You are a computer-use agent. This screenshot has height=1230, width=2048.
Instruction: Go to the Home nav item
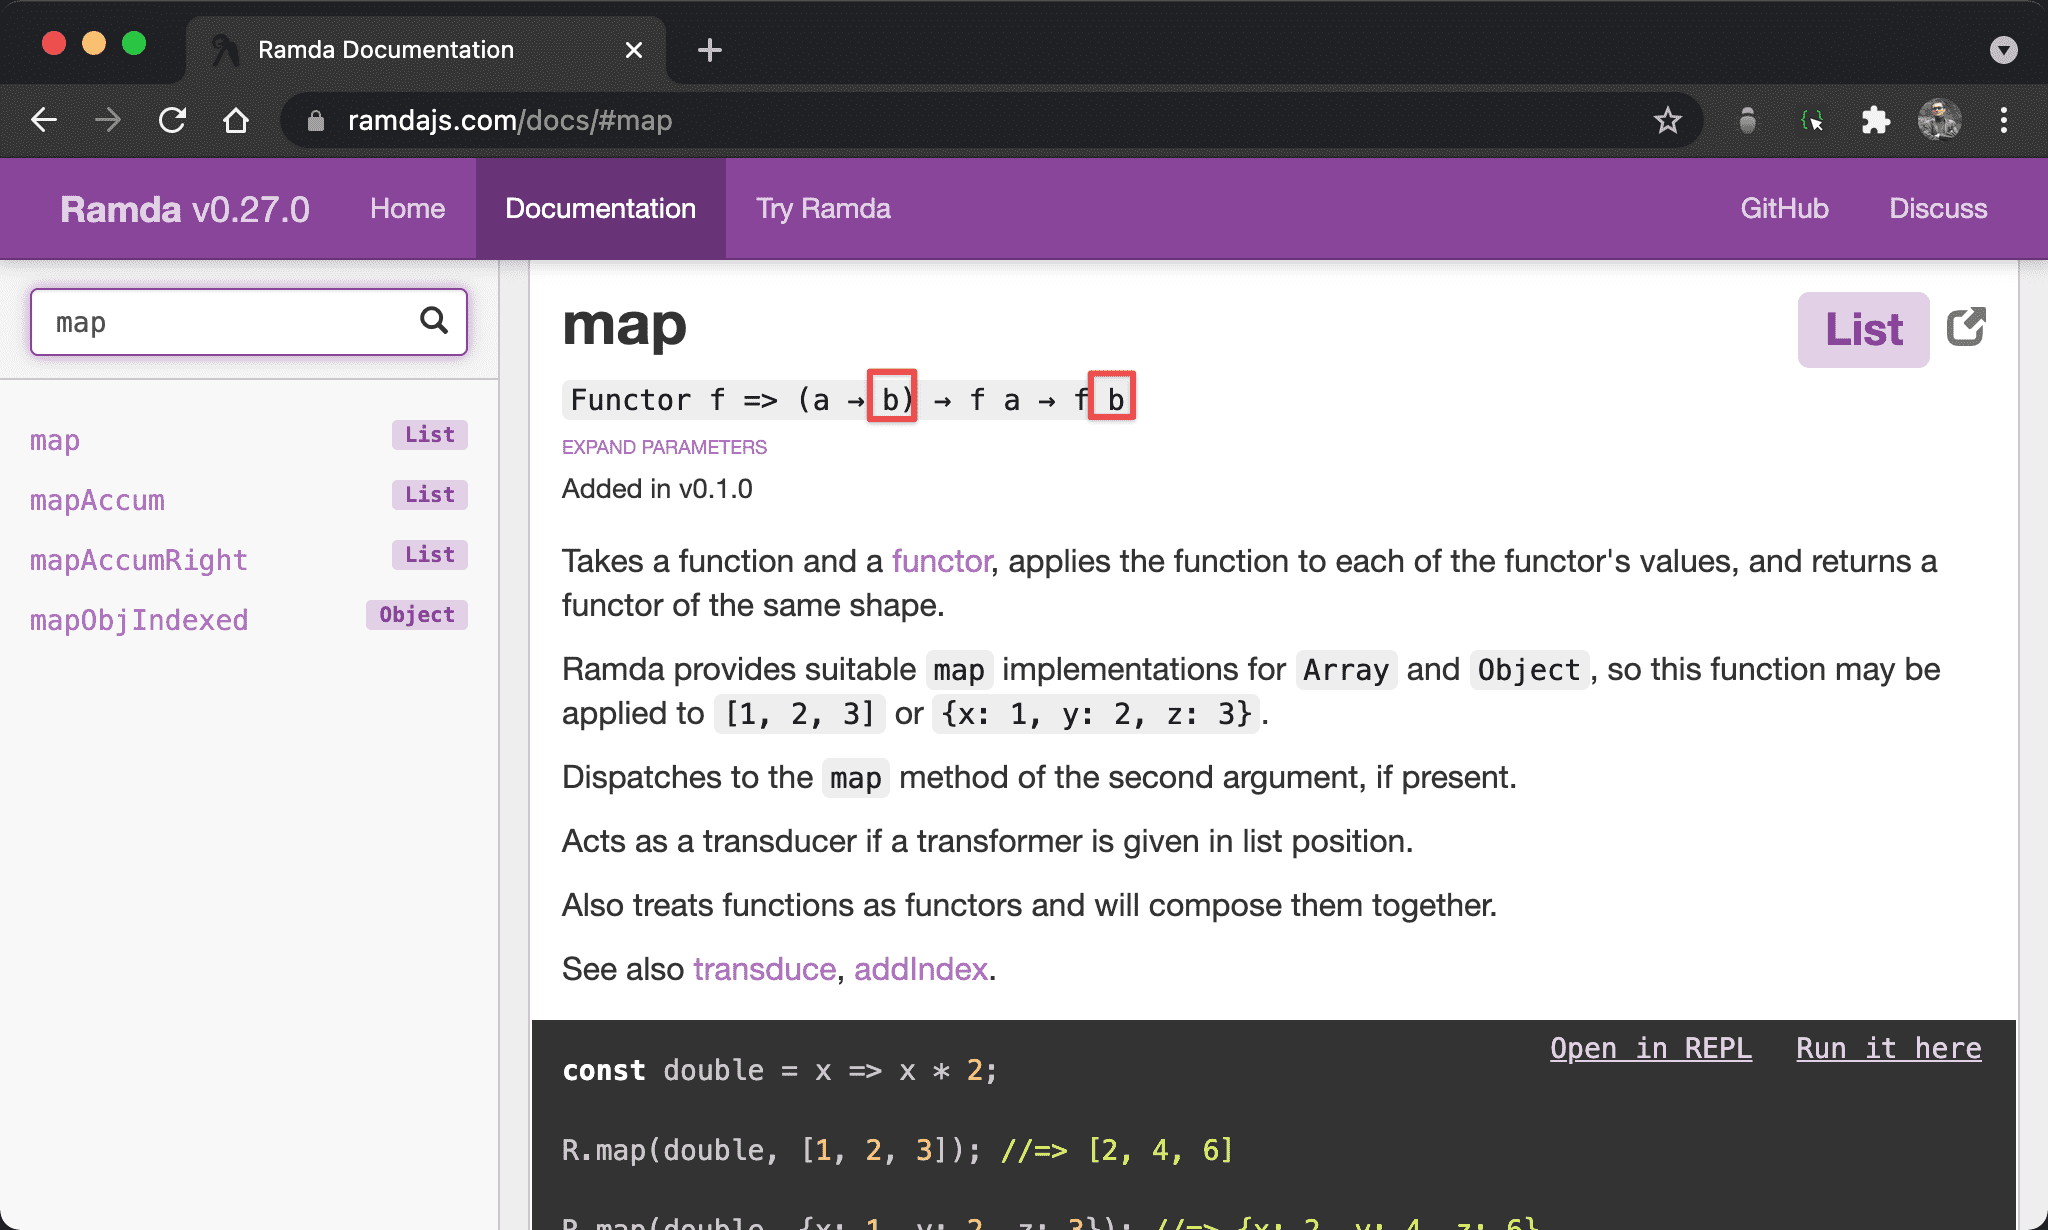[408, 209]
